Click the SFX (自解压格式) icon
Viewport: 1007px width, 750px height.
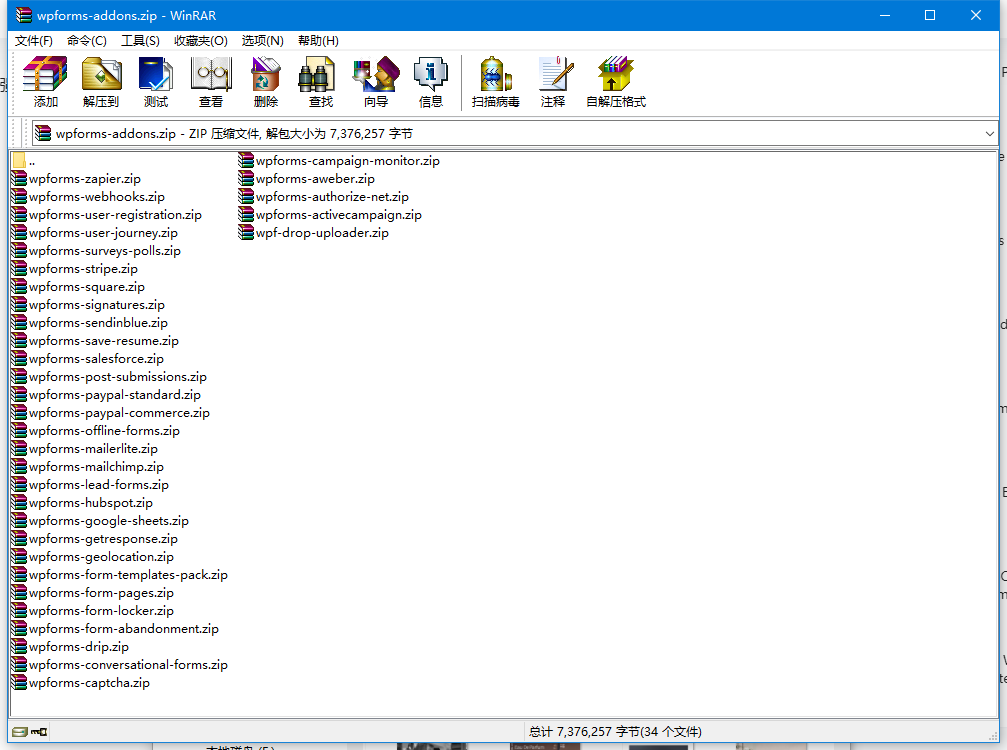point(615,82)
